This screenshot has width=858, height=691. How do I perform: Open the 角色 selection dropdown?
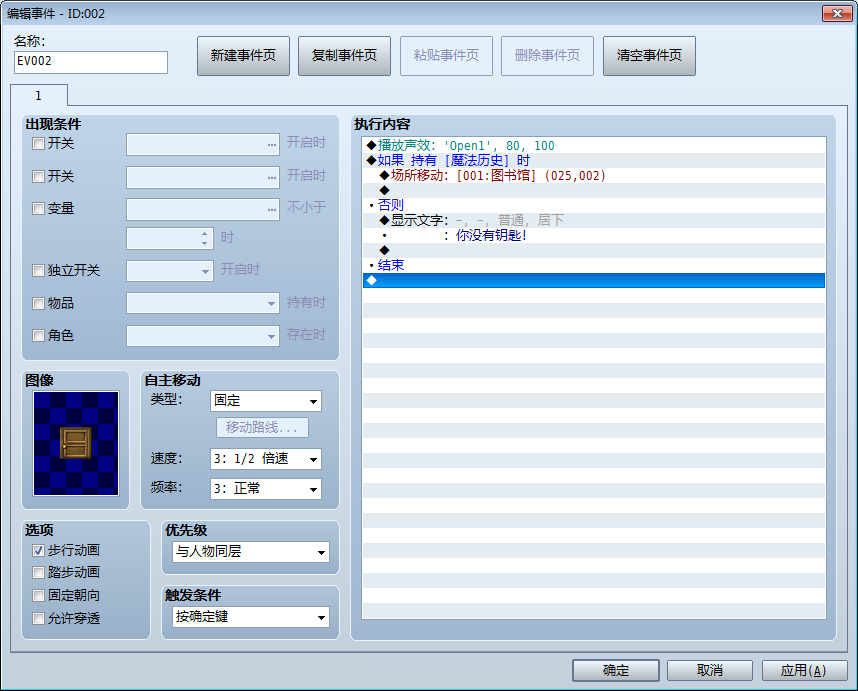pyautogui.click(x=203, y=336)
